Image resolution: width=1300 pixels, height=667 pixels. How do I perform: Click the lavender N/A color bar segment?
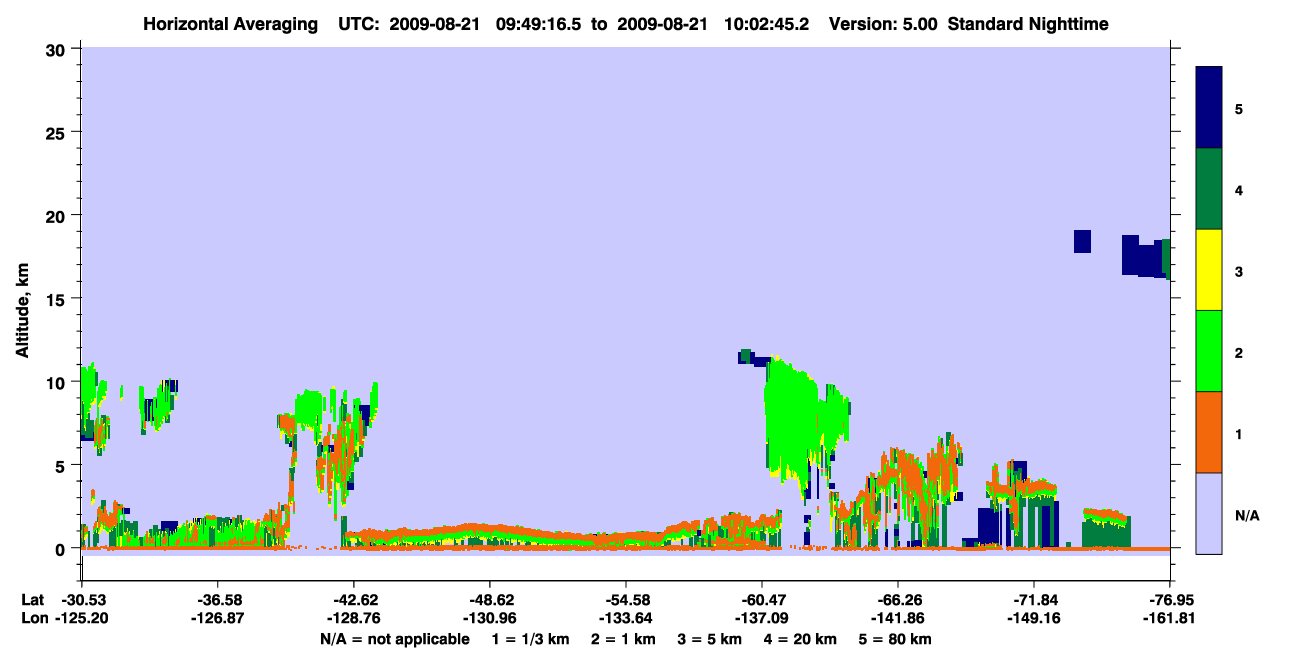(1209, 513)
